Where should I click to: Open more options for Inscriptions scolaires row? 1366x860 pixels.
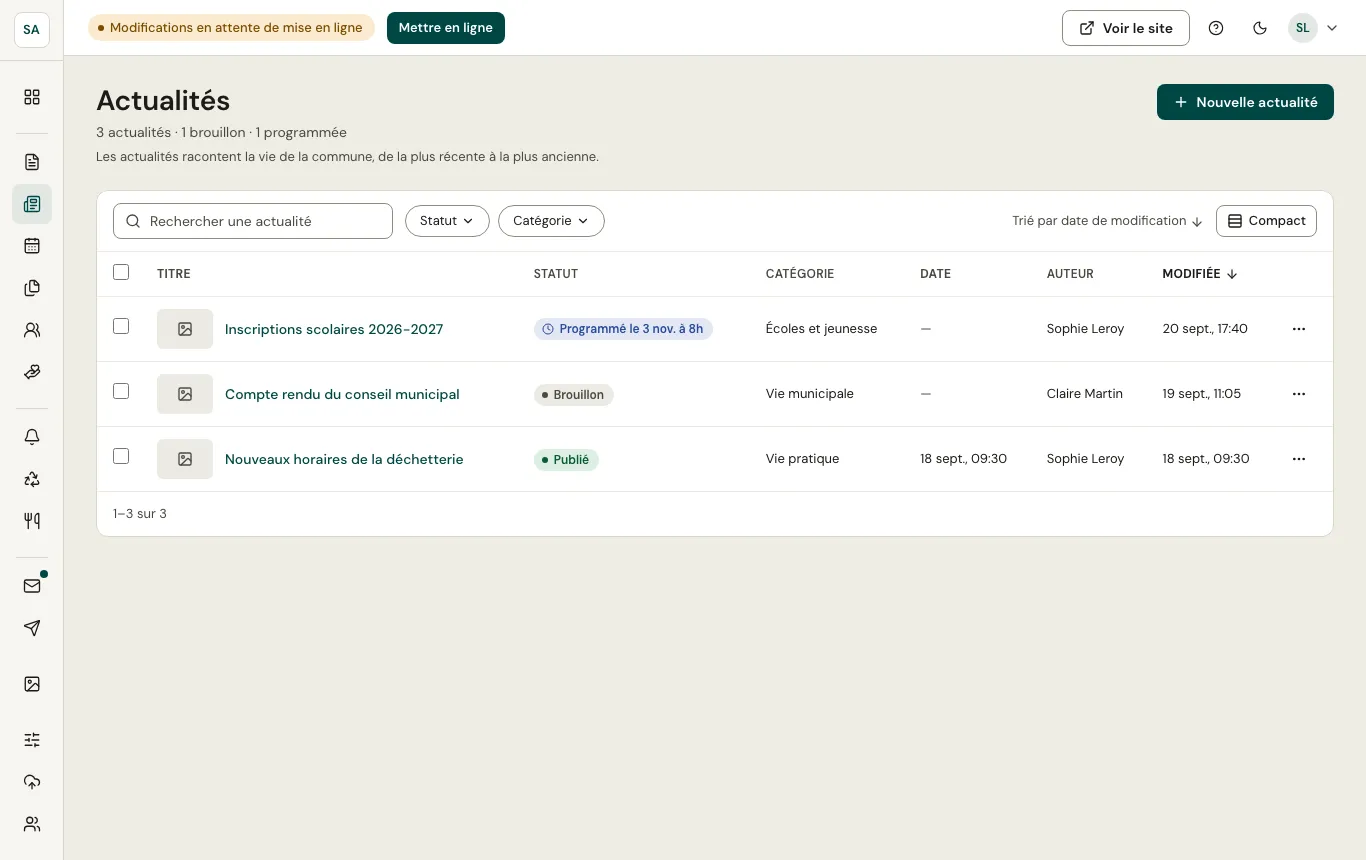[x=1299, y=329]
